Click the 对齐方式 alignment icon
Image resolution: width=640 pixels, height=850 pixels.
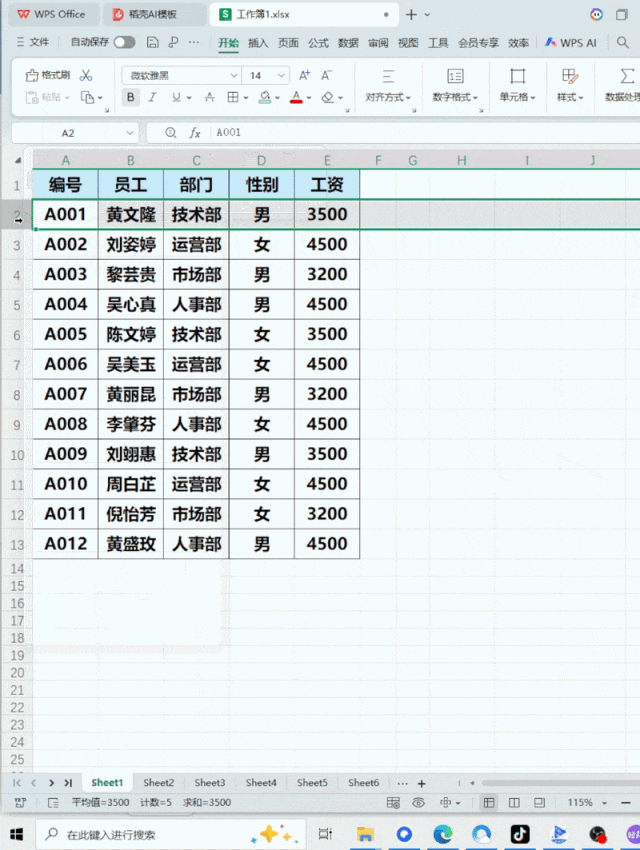click(388, 76)
